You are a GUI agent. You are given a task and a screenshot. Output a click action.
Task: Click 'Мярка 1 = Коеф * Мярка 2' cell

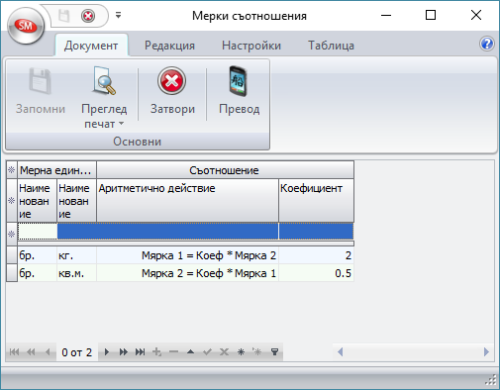point(188,255)
